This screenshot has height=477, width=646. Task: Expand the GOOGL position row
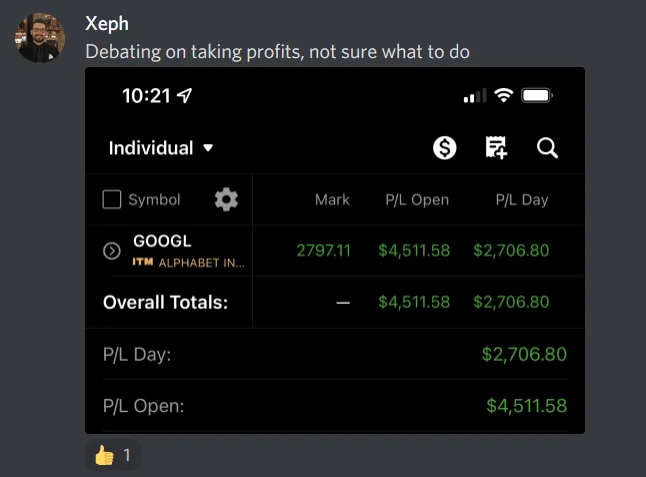(112, 251)
